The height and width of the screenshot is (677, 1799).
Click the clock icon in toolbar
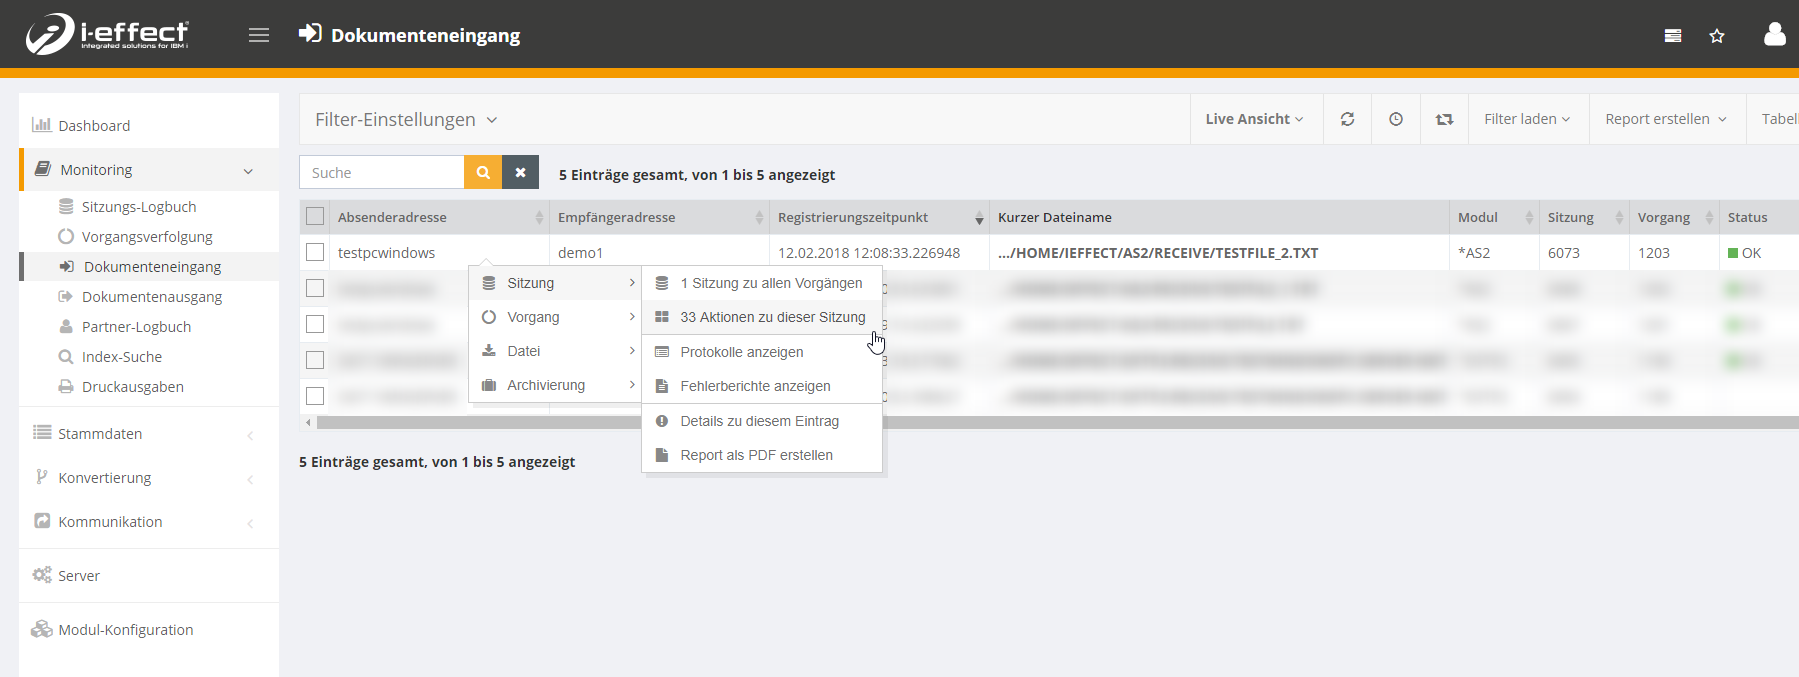point(1396,119)
